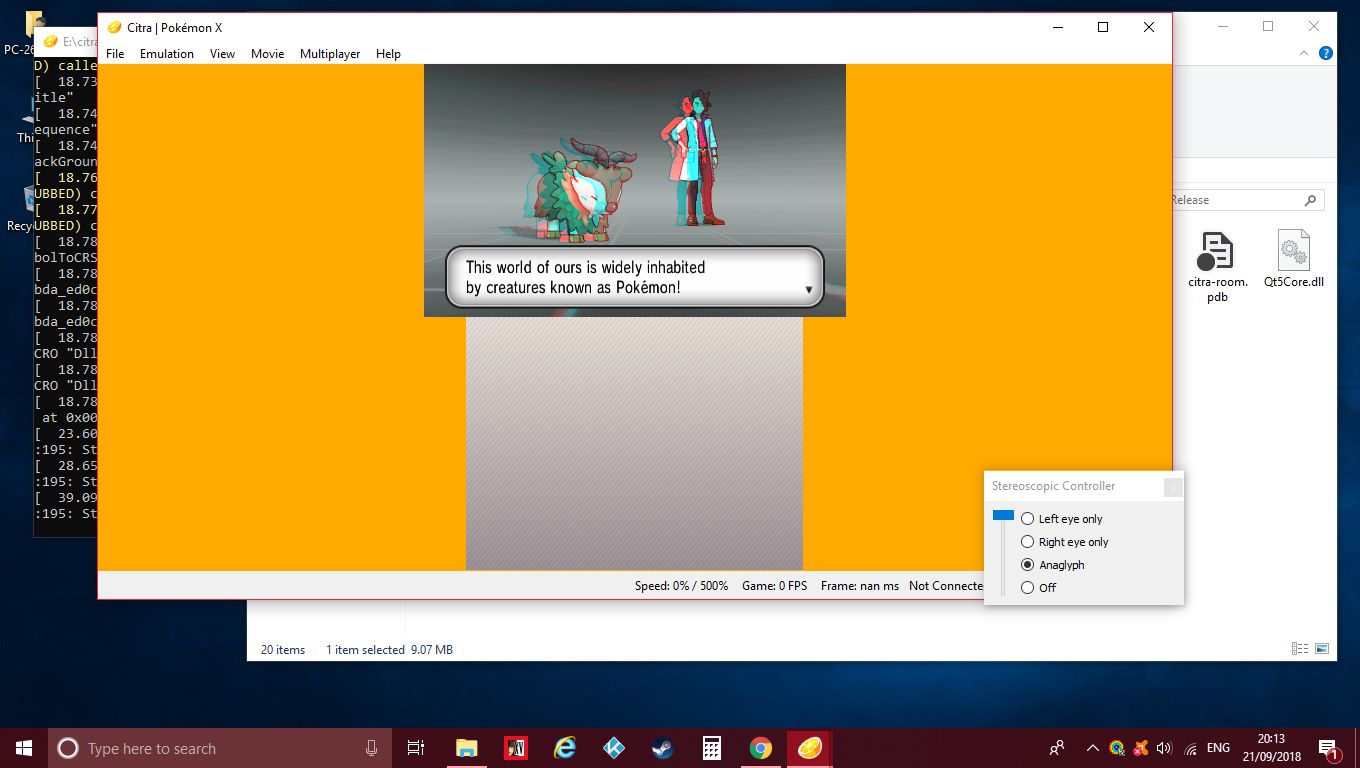The height and width of the screenshot is (768, 1360).
Task: Click the Speed 0% / 500% status text
Action: point(681,586)
